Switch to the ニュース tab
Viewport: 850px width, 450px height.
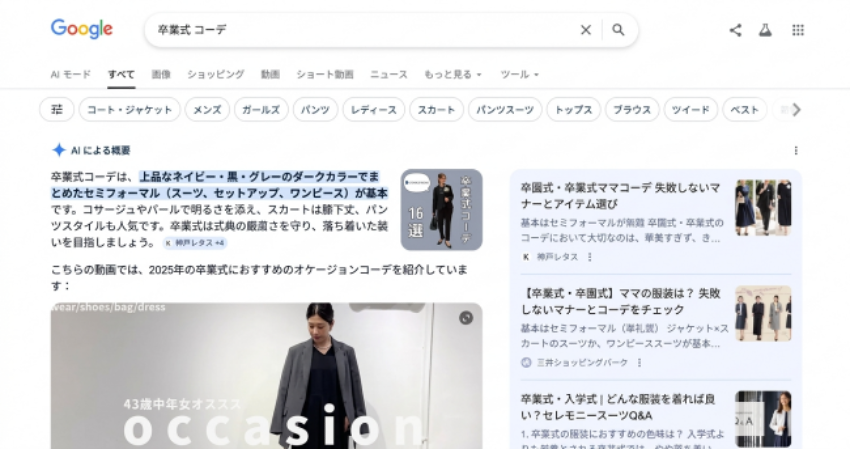click(x=389, y=74)
